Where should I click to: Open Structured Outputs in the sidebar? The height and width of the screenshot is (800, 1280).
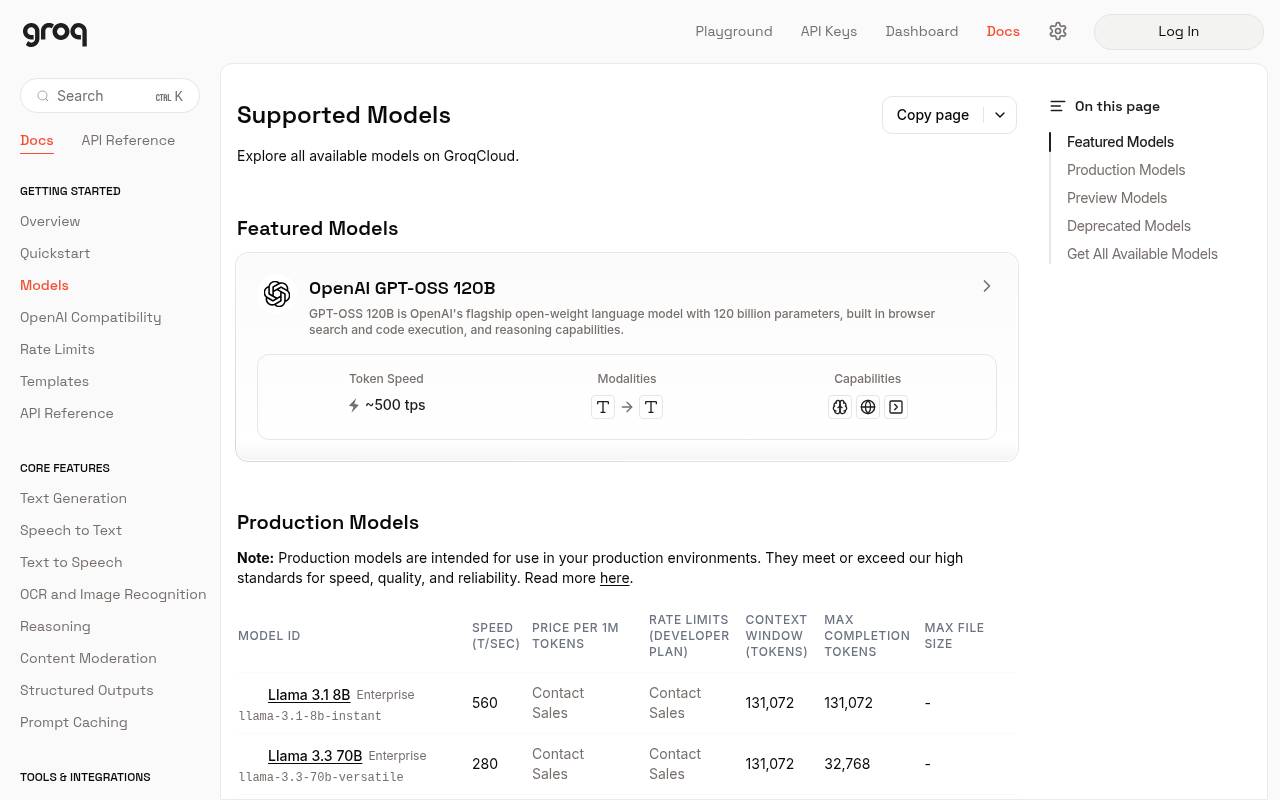click(x=87, y=690)
